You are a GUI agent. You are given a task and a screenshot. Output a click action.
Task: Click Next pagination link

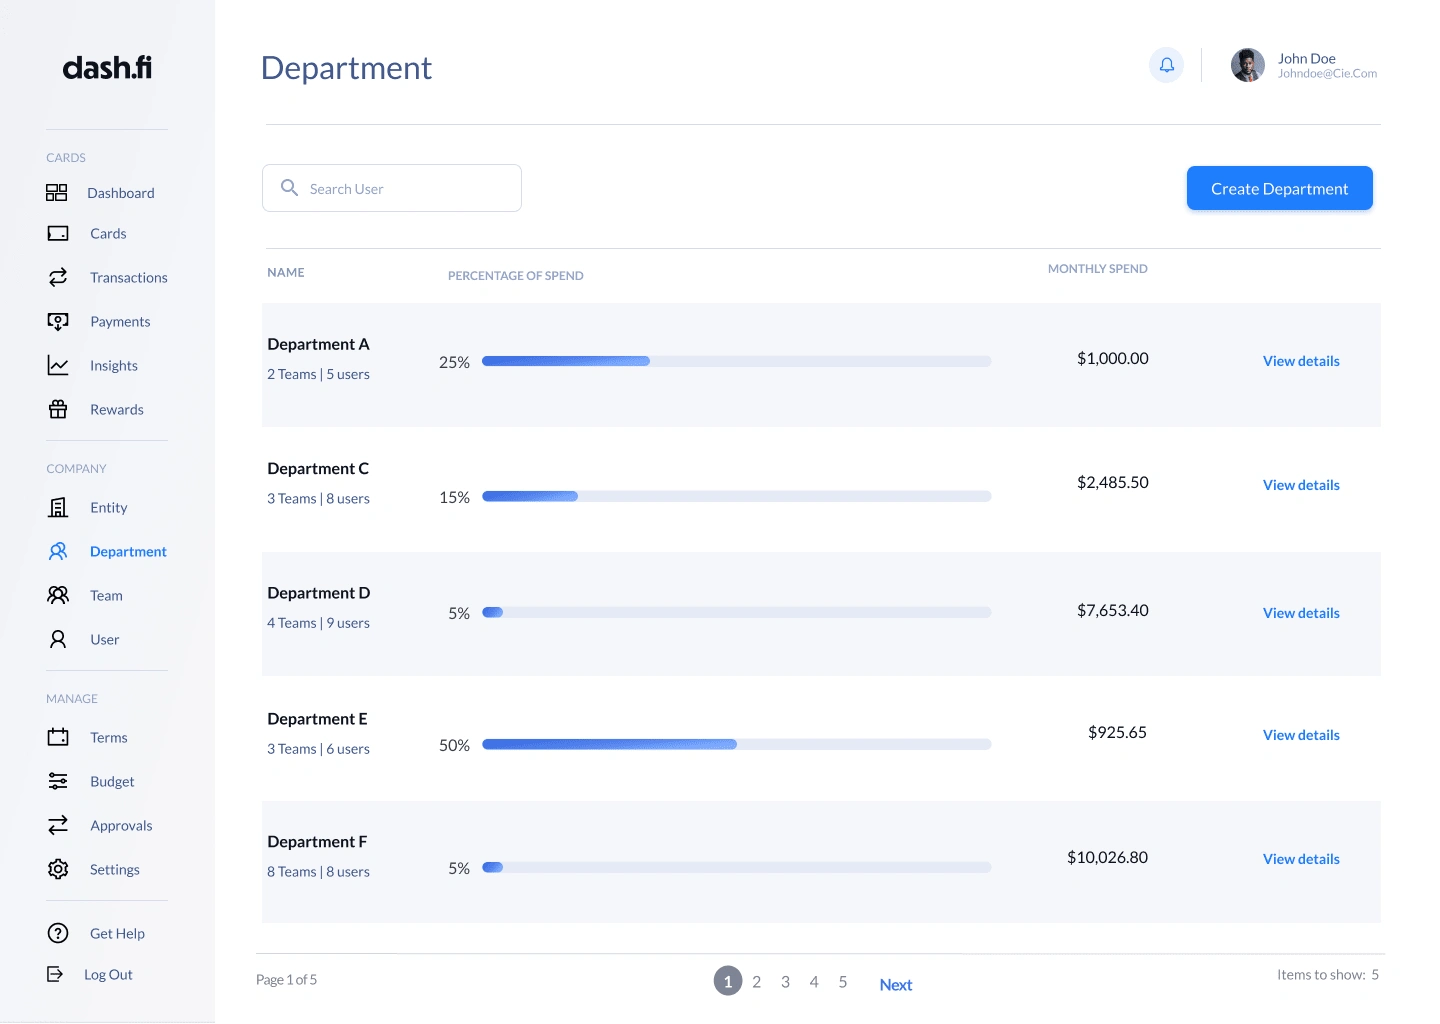pos(896,985)
